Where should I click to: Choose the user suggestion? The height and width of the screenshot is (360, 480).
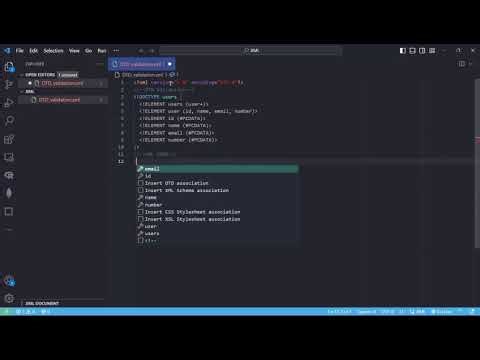217,226
